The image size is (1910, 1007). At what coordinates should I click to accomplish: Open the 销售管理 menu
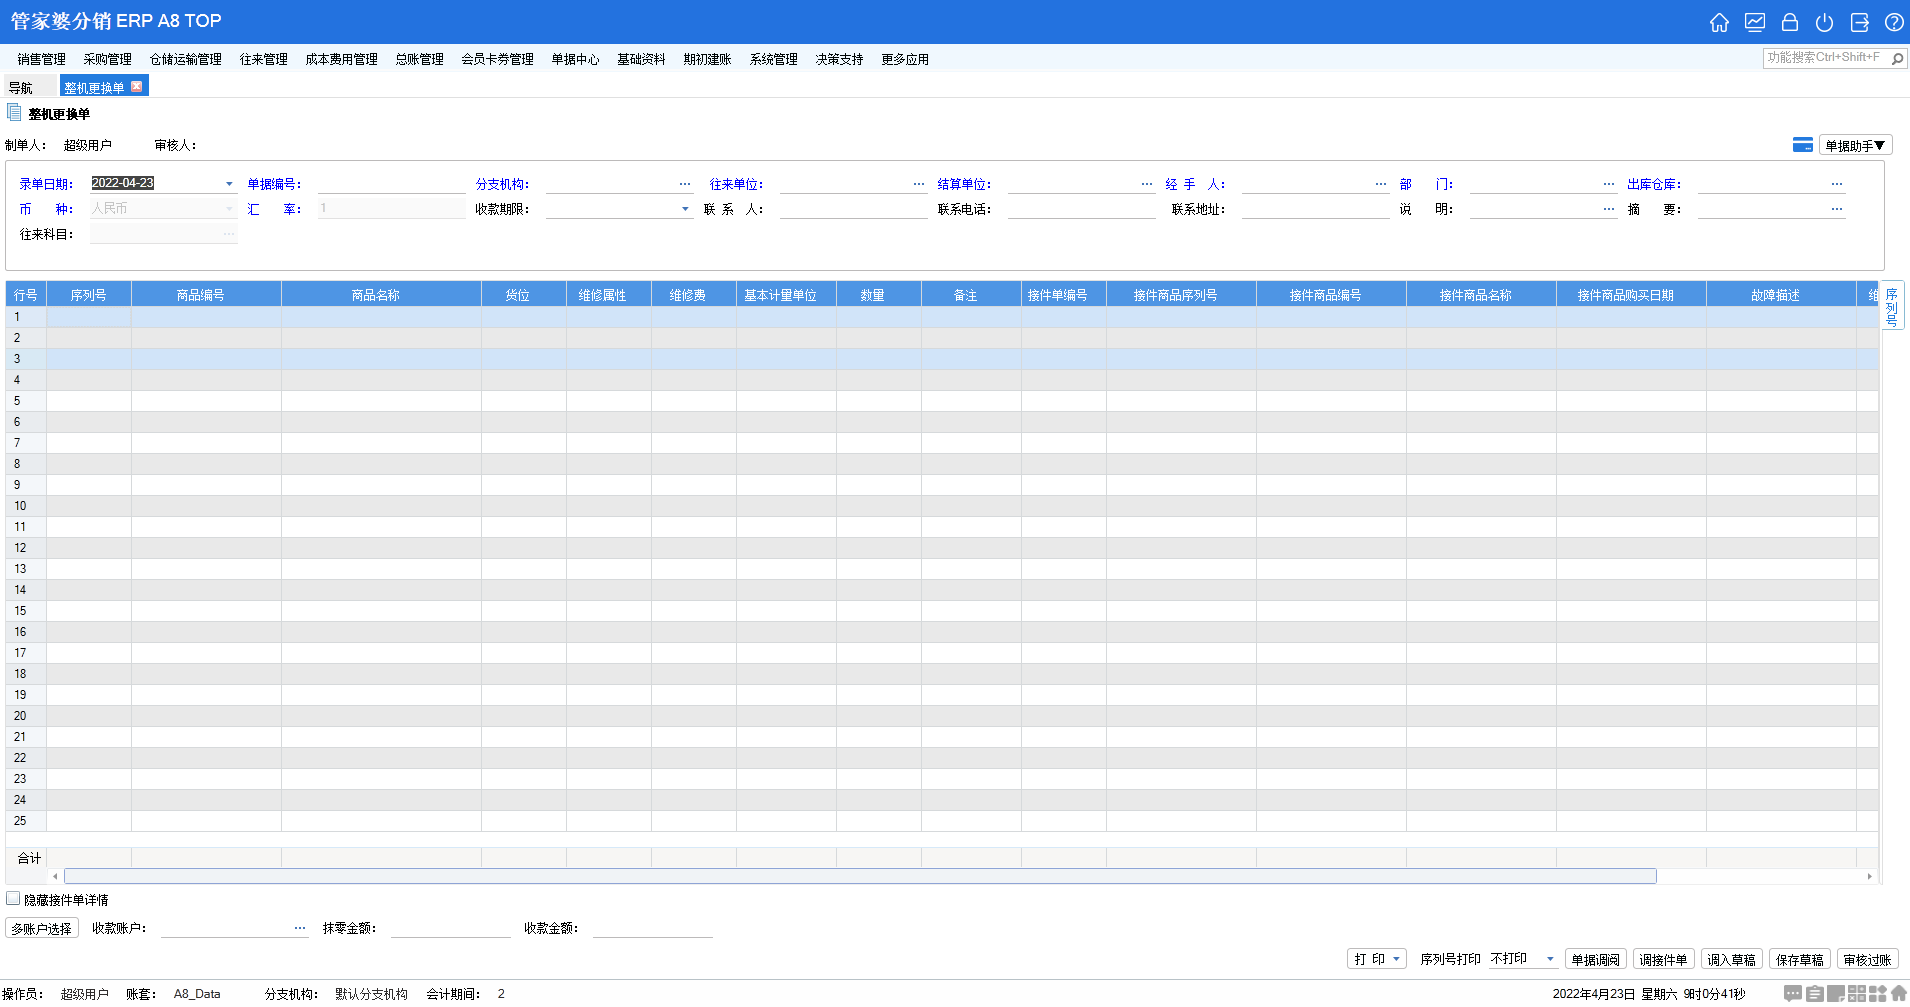pyautogui.click(x=41, y=59)
